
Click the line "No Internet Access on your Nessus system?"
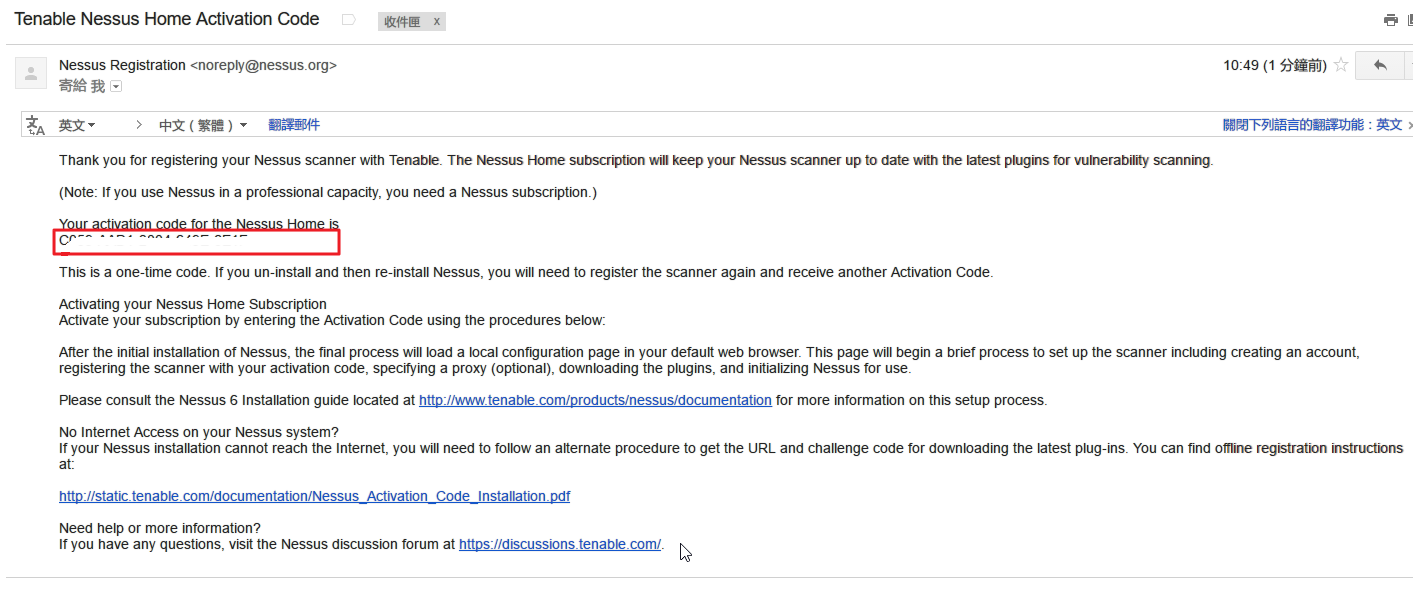click(x=199, y=432)
